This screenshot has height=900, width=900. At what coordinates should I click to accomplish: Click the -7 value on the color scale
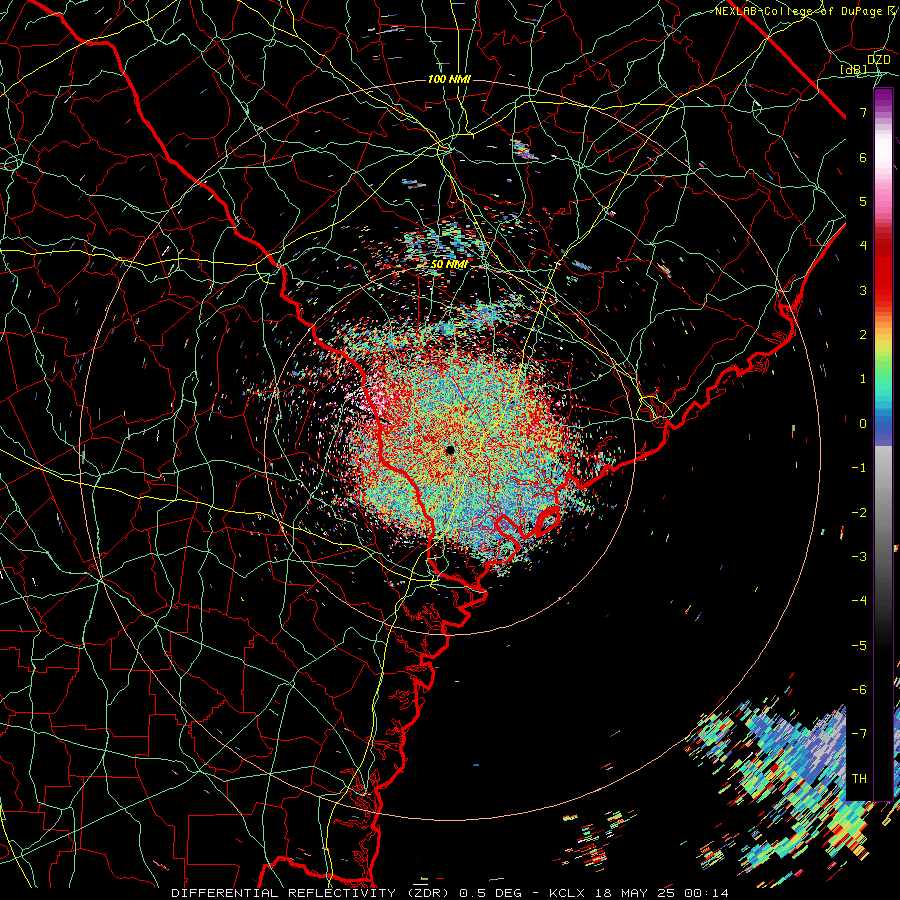[x=859, y=734]
